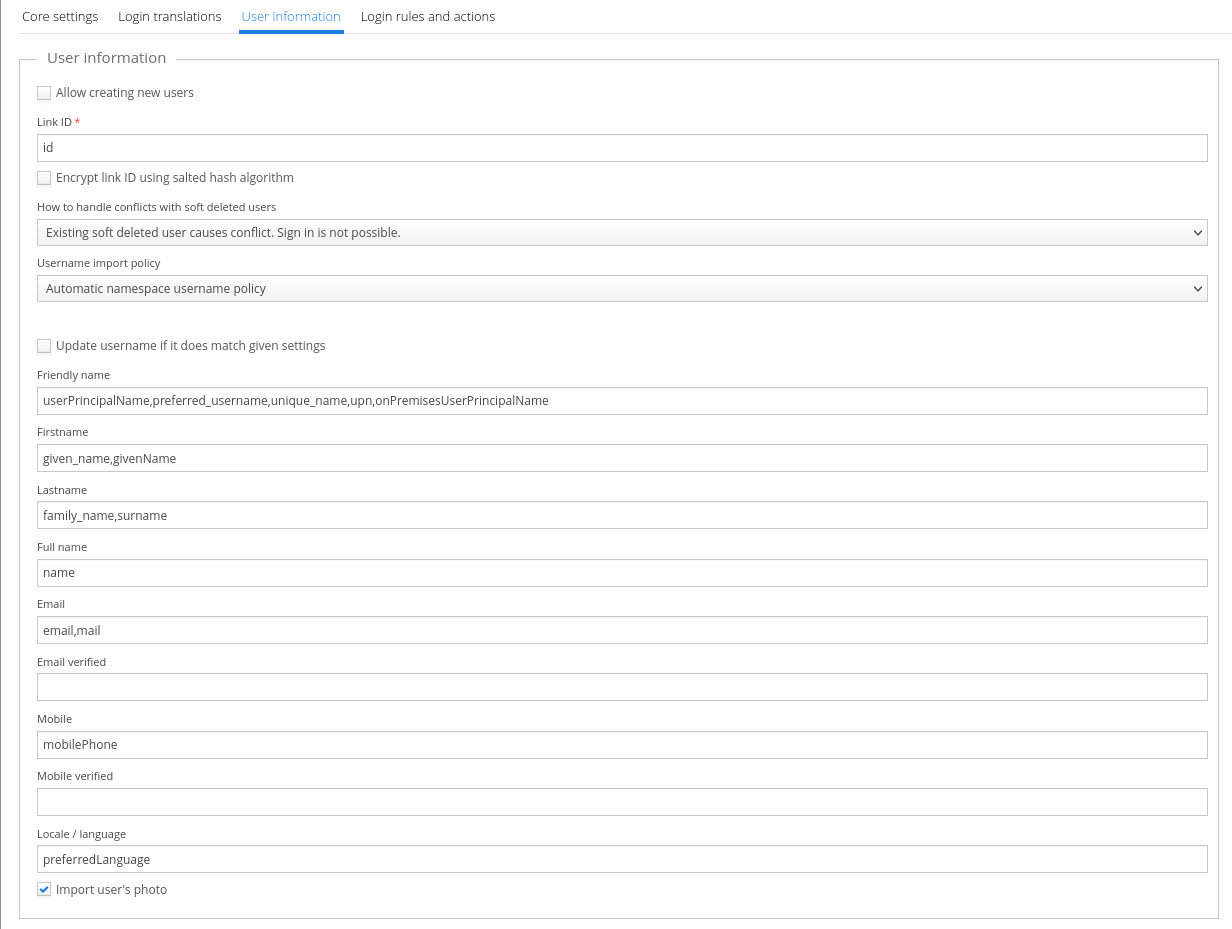
Task: Expand soft deleted users conflict dropdown
Action: point(621,233)
